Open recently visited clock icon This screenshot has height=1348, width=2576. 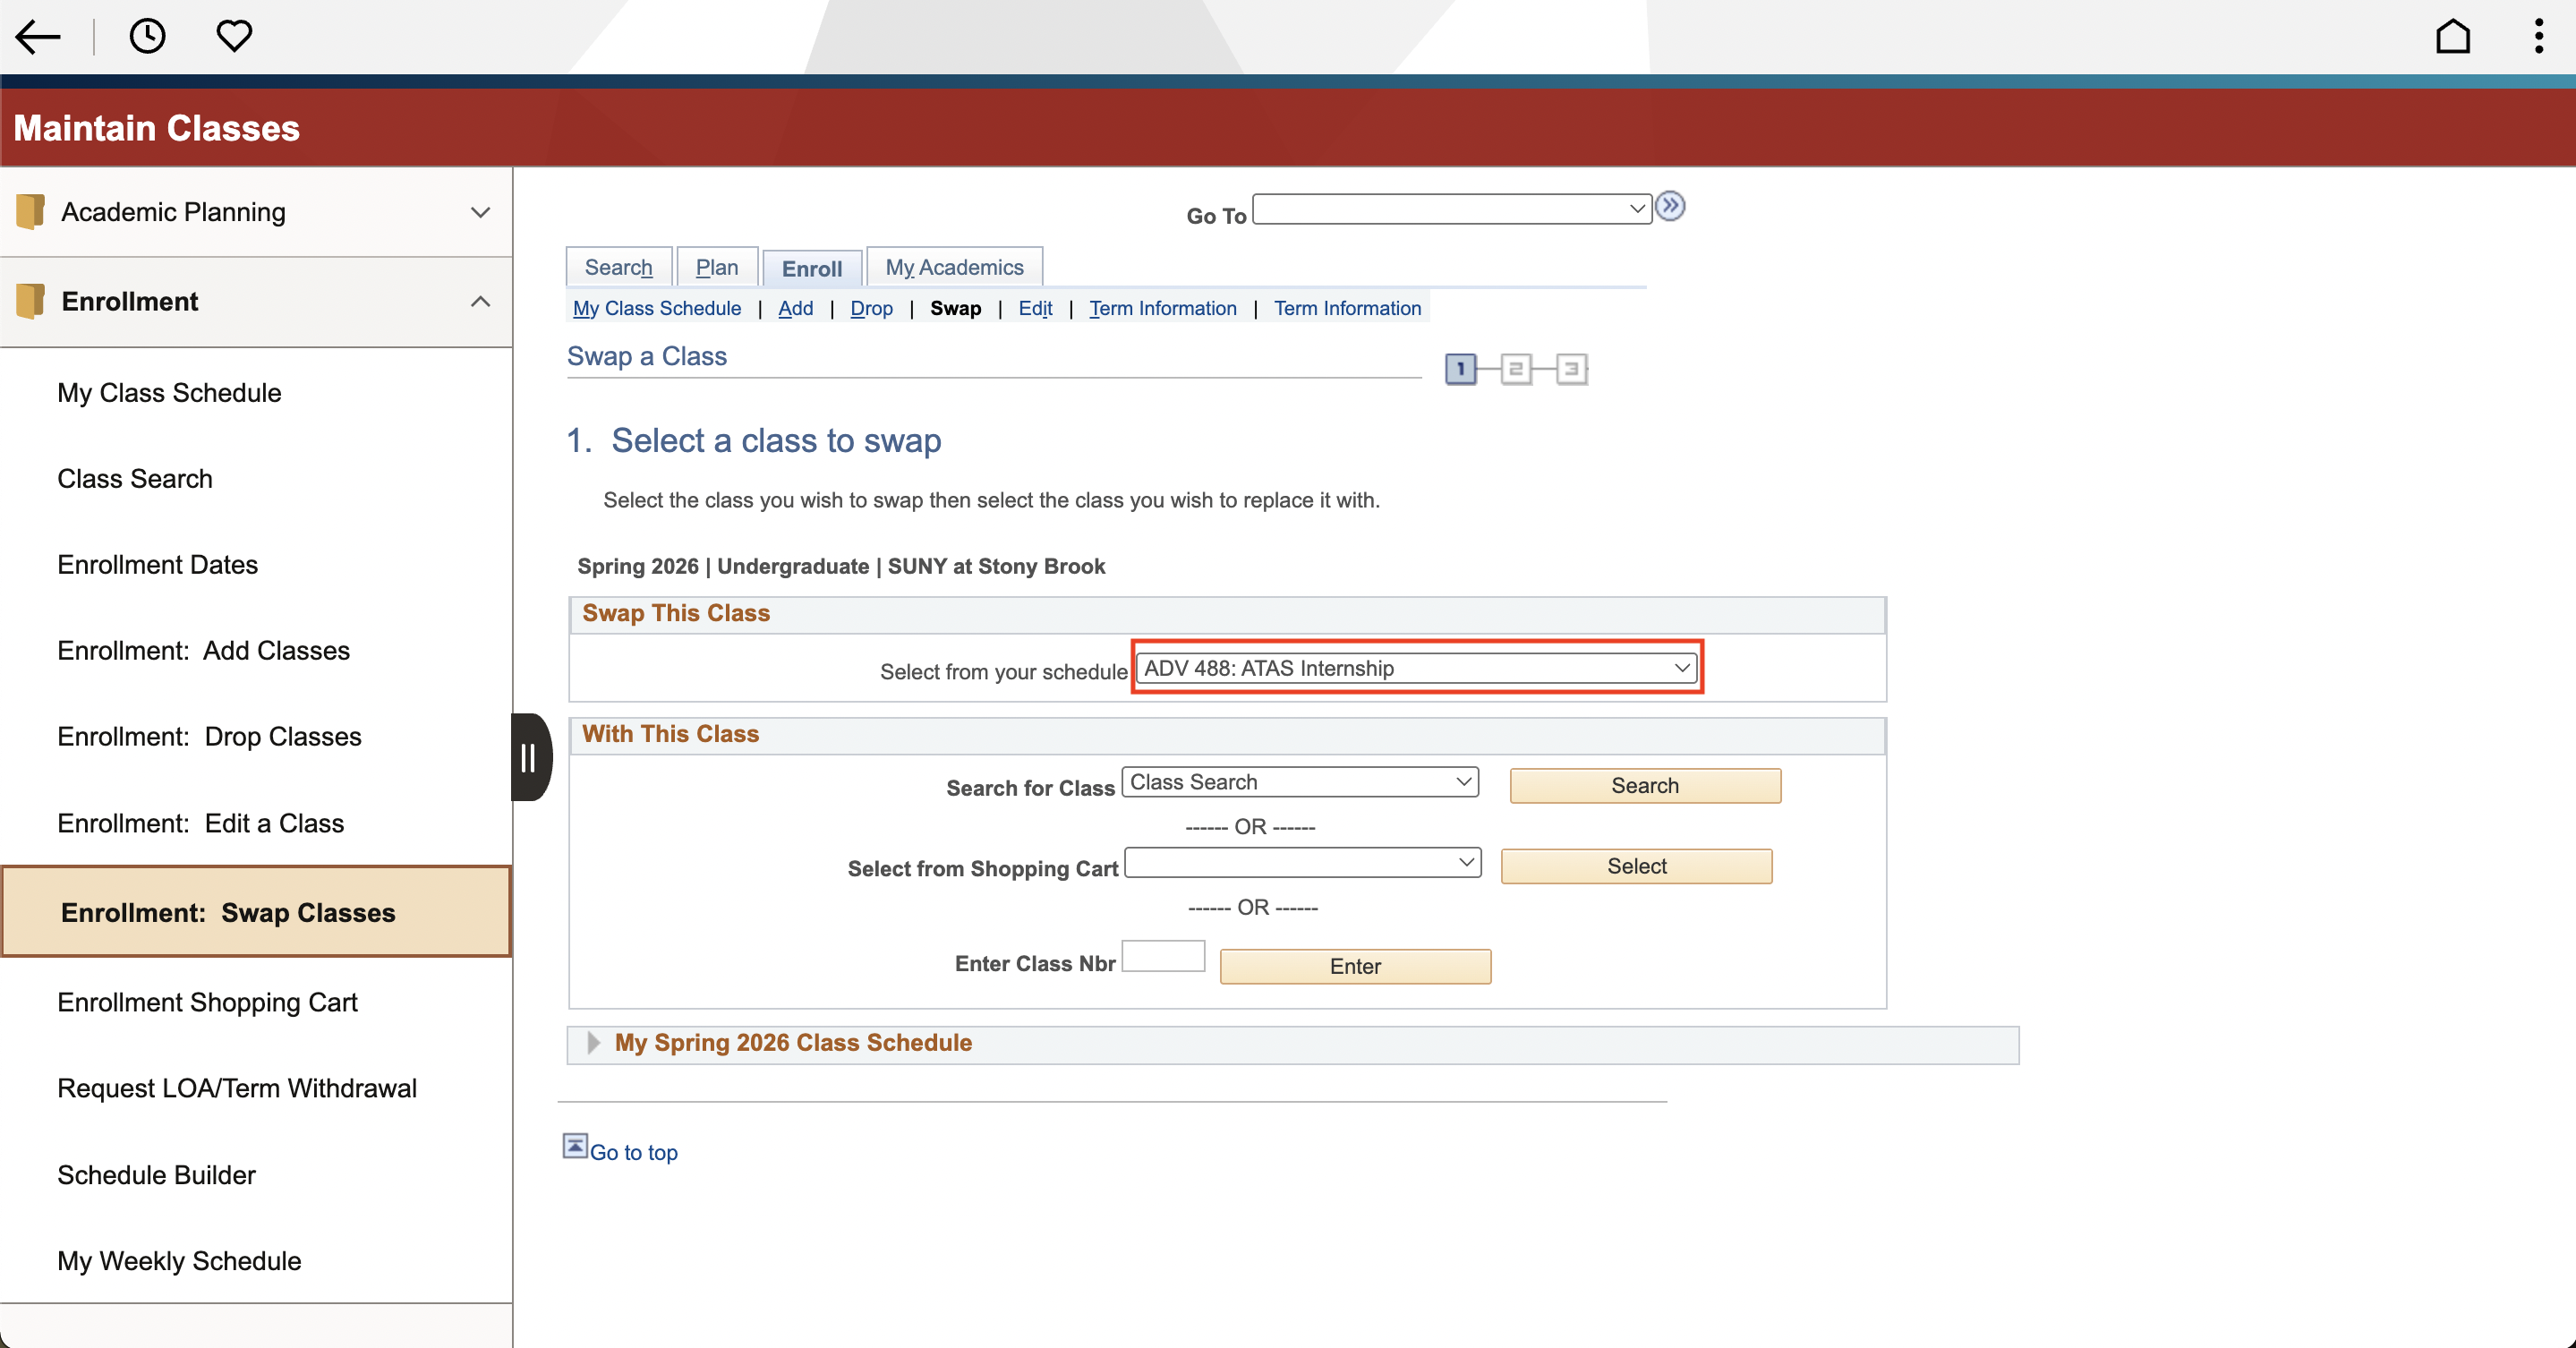coord(147,36)
